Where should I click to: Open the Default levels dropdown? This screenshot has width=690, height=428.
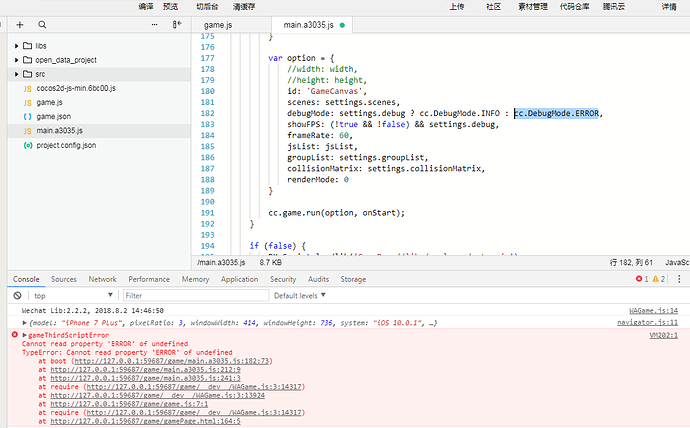click(300, 295)
